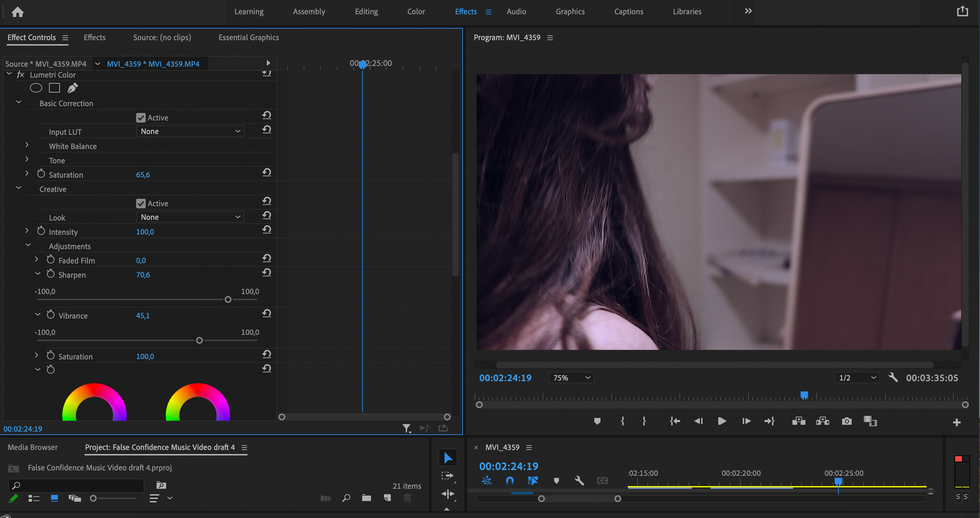
Task: Toggle the captions CC button in timeline
Action: [602, 481]
